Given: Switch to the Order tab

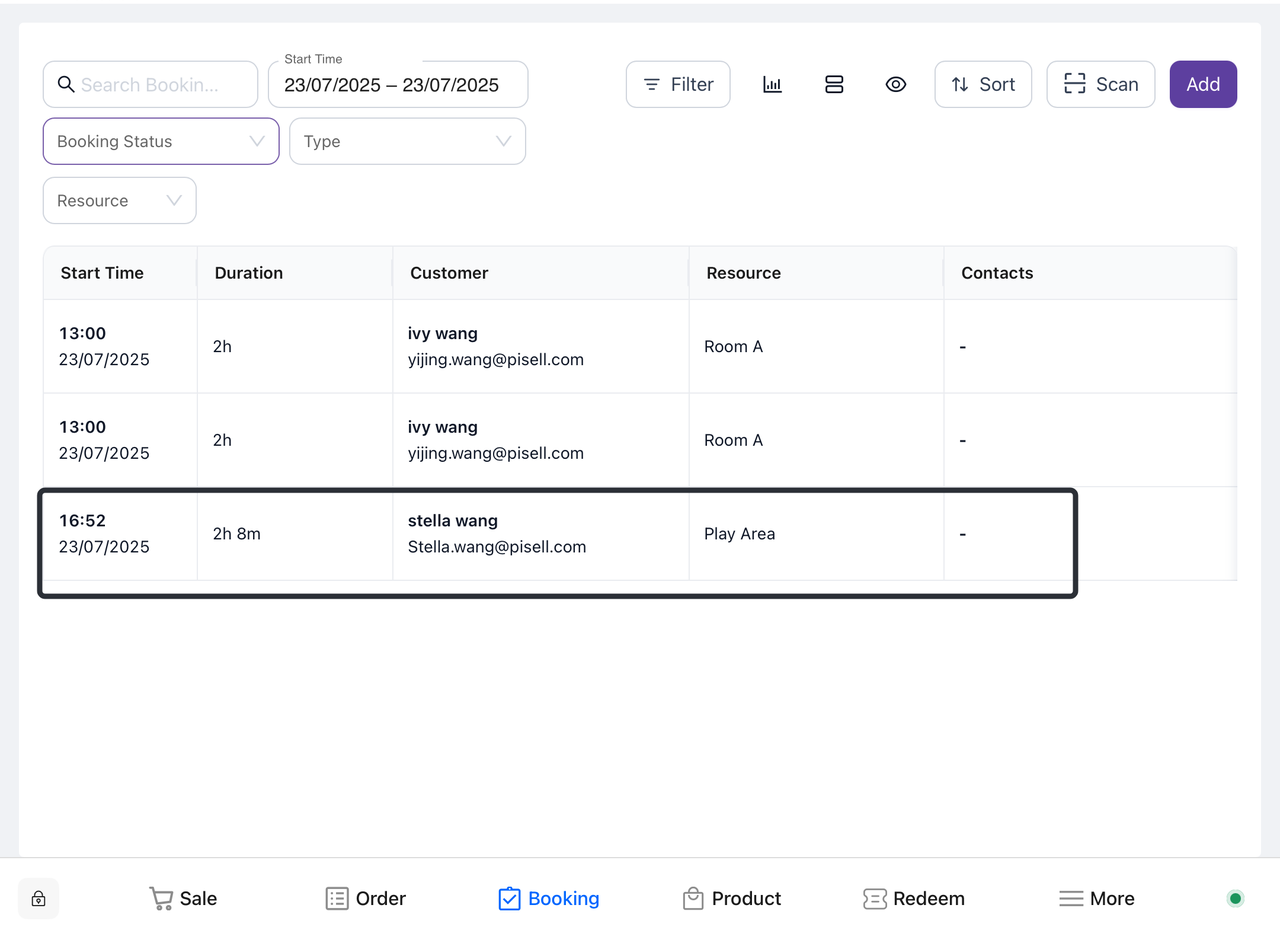Looking at the screenshot, I should pos(366,898).
